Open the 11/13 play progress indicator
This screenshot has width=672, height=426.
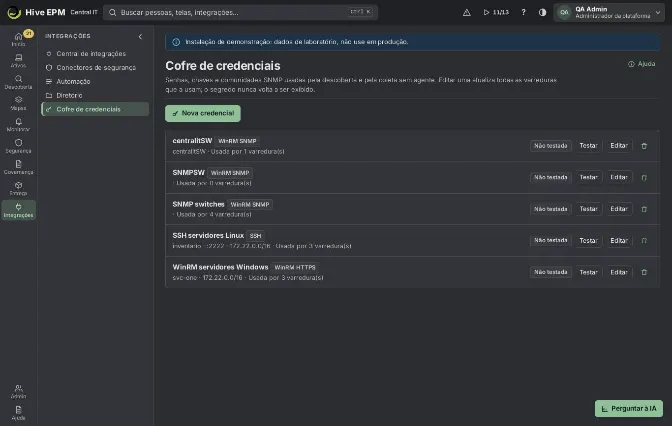coord(496,12)
